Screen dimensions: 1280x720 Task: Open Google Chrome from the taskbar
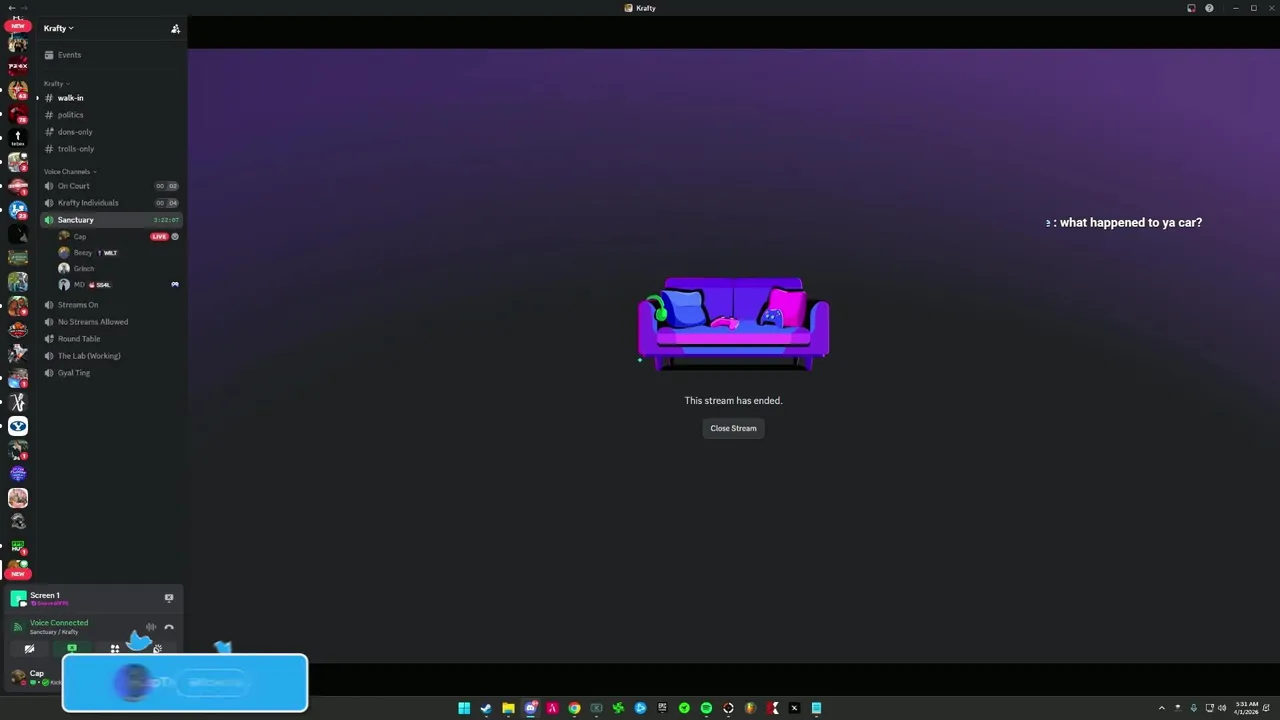pos(574,708)
